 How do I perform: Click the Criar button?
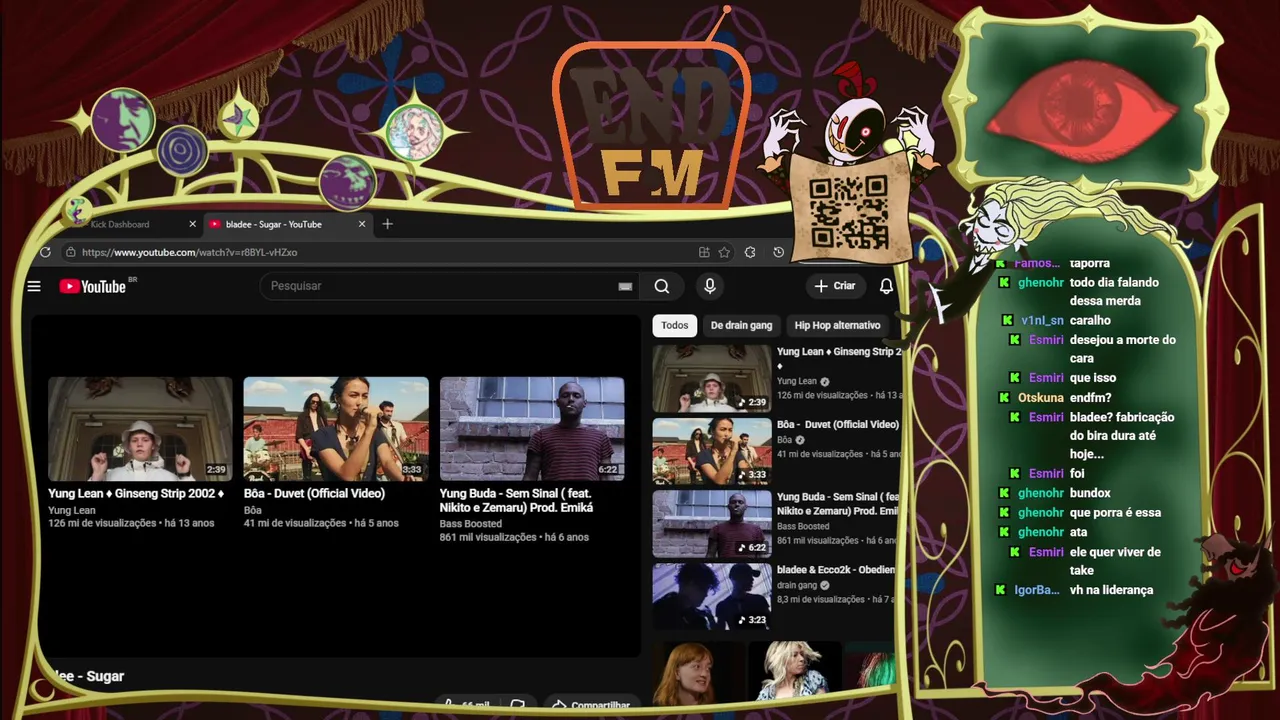coord(836,286)
